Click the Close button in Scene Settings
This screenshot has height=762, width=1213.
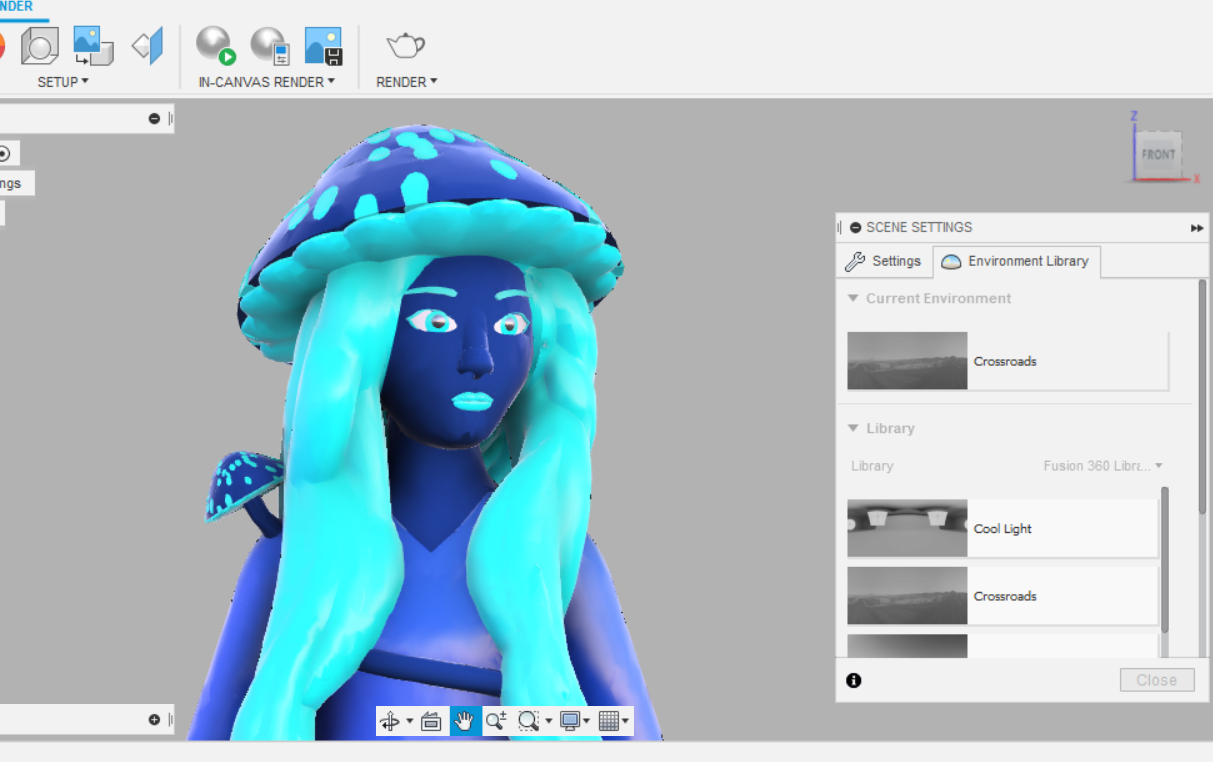(1156, 679)
